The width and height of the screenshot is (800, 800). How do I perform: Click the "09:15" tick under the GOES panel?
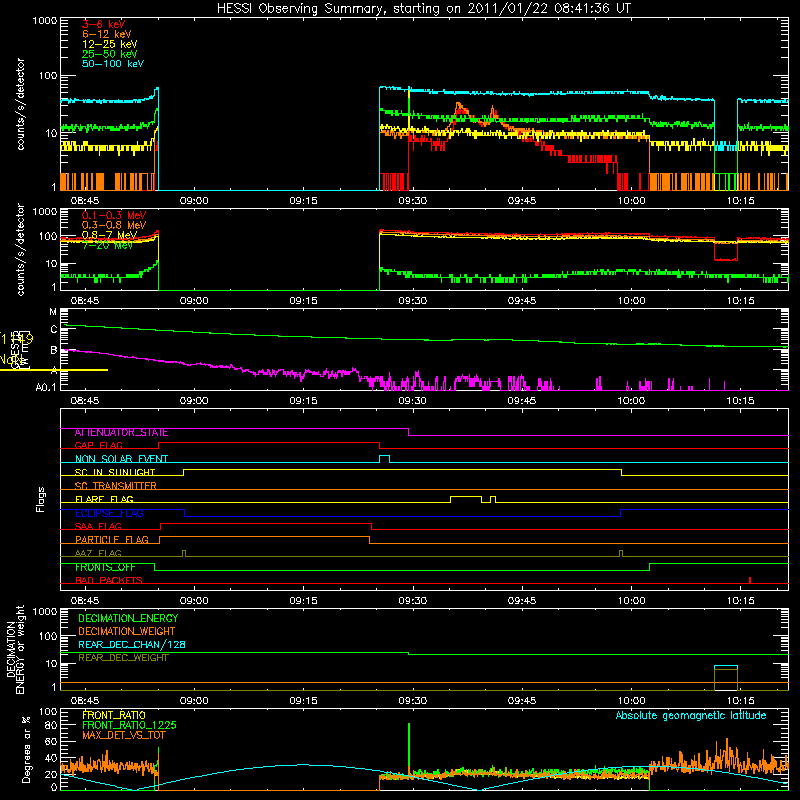tap(303, 401)
